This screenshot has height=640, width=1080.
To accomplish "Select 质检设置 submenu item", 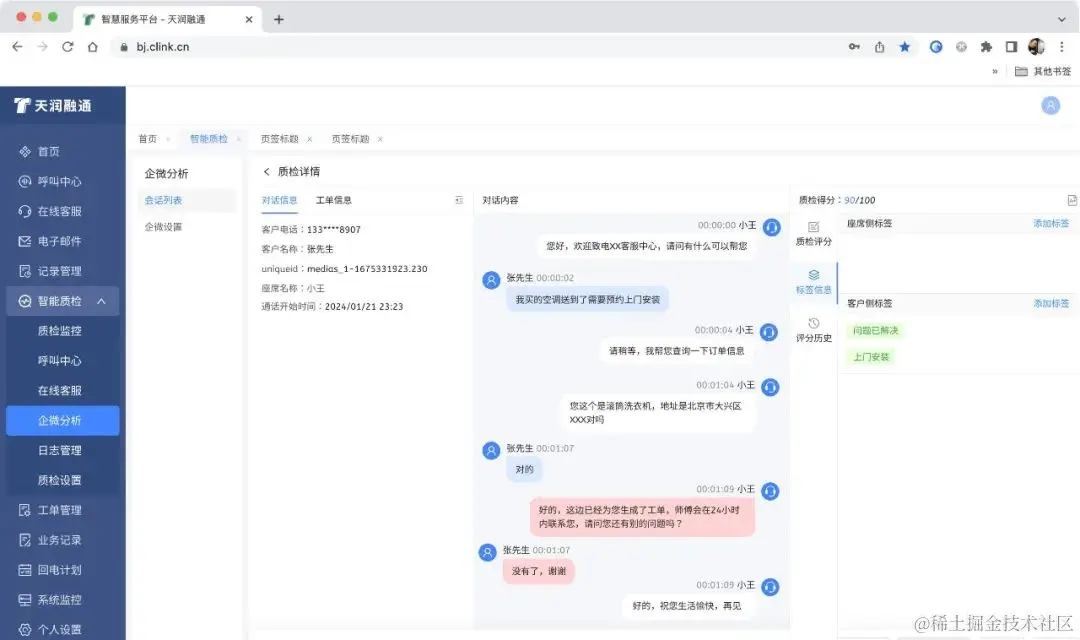I will 60,480.
